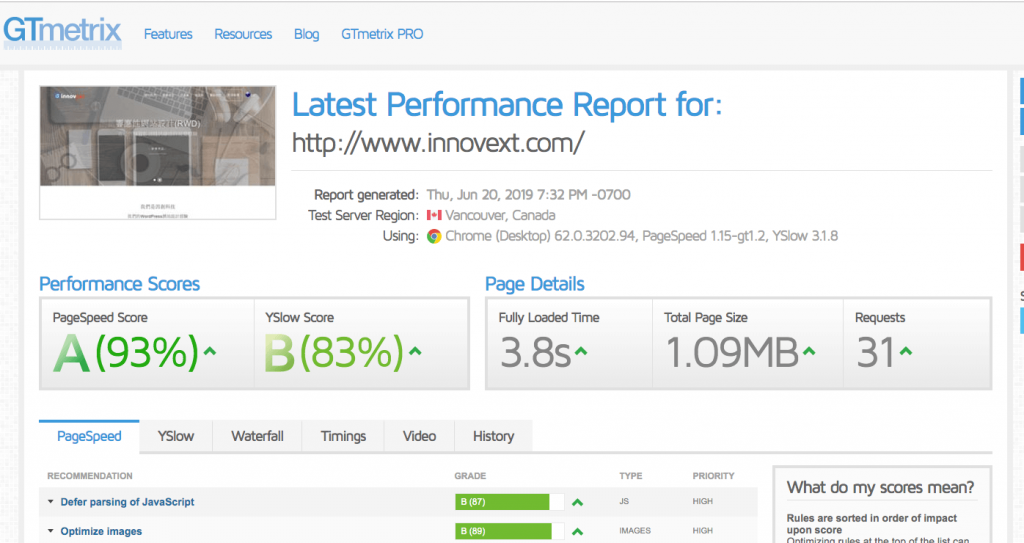Click the arrow next to Requests count
This screenshot has height=543, width=1024.
[x=906, y=352]
